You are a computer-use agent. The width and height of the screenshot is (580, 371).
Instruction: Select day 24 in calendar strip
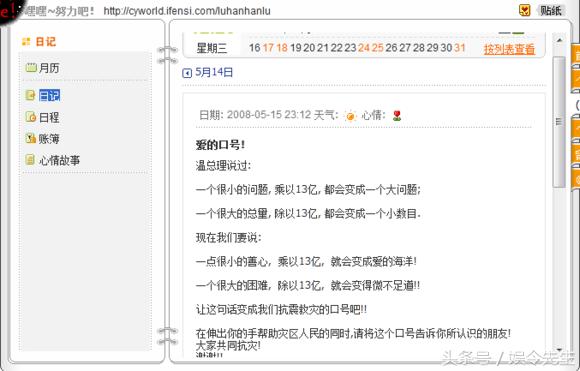click(x=364, y=48)
